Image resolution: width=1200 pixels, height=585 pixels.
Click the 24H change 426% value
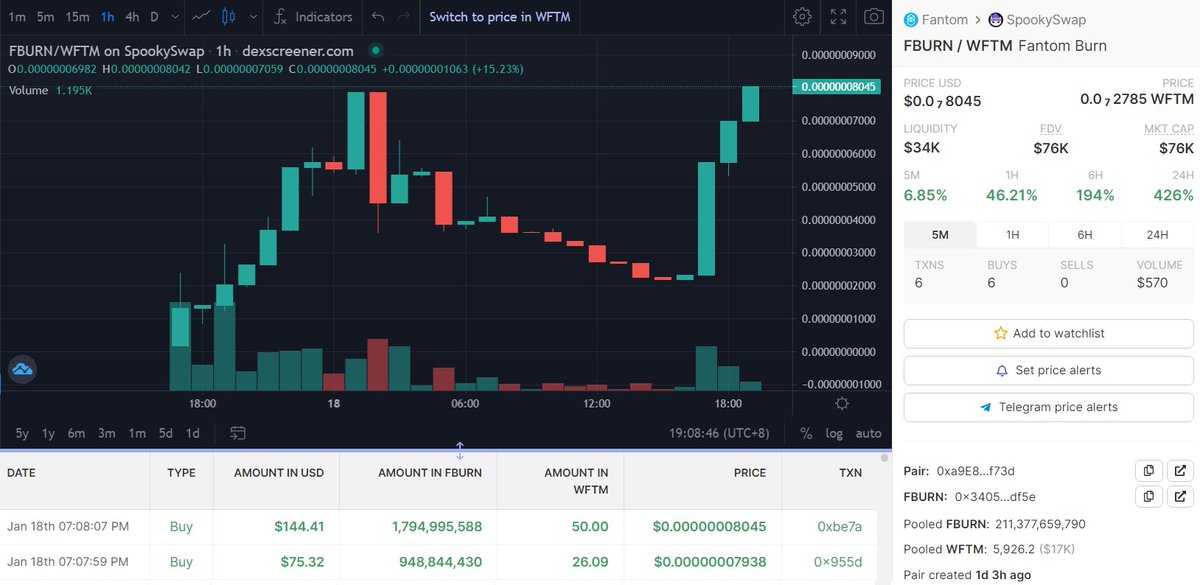click(x=1174, y=195)
